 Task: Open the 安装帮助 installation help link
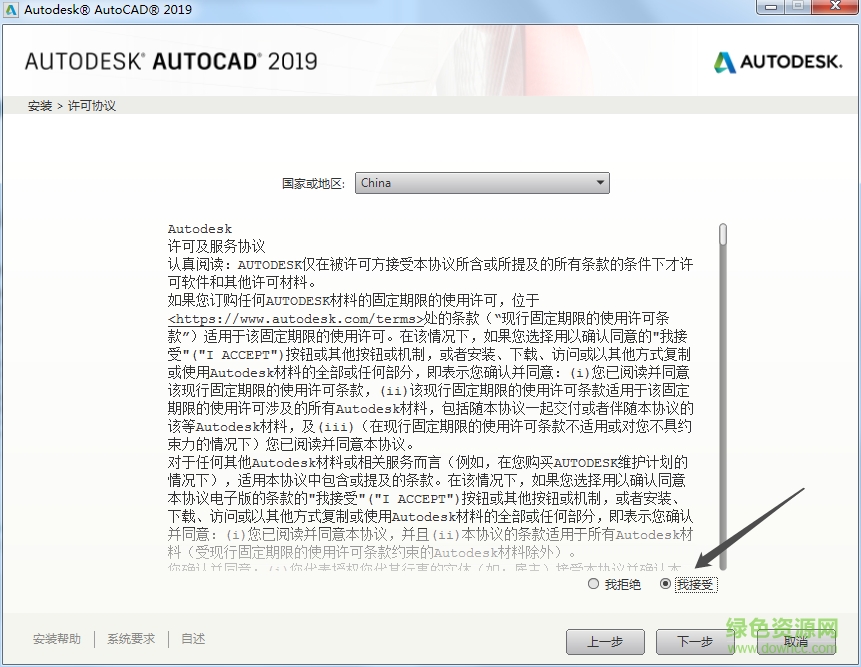[56, 637]
